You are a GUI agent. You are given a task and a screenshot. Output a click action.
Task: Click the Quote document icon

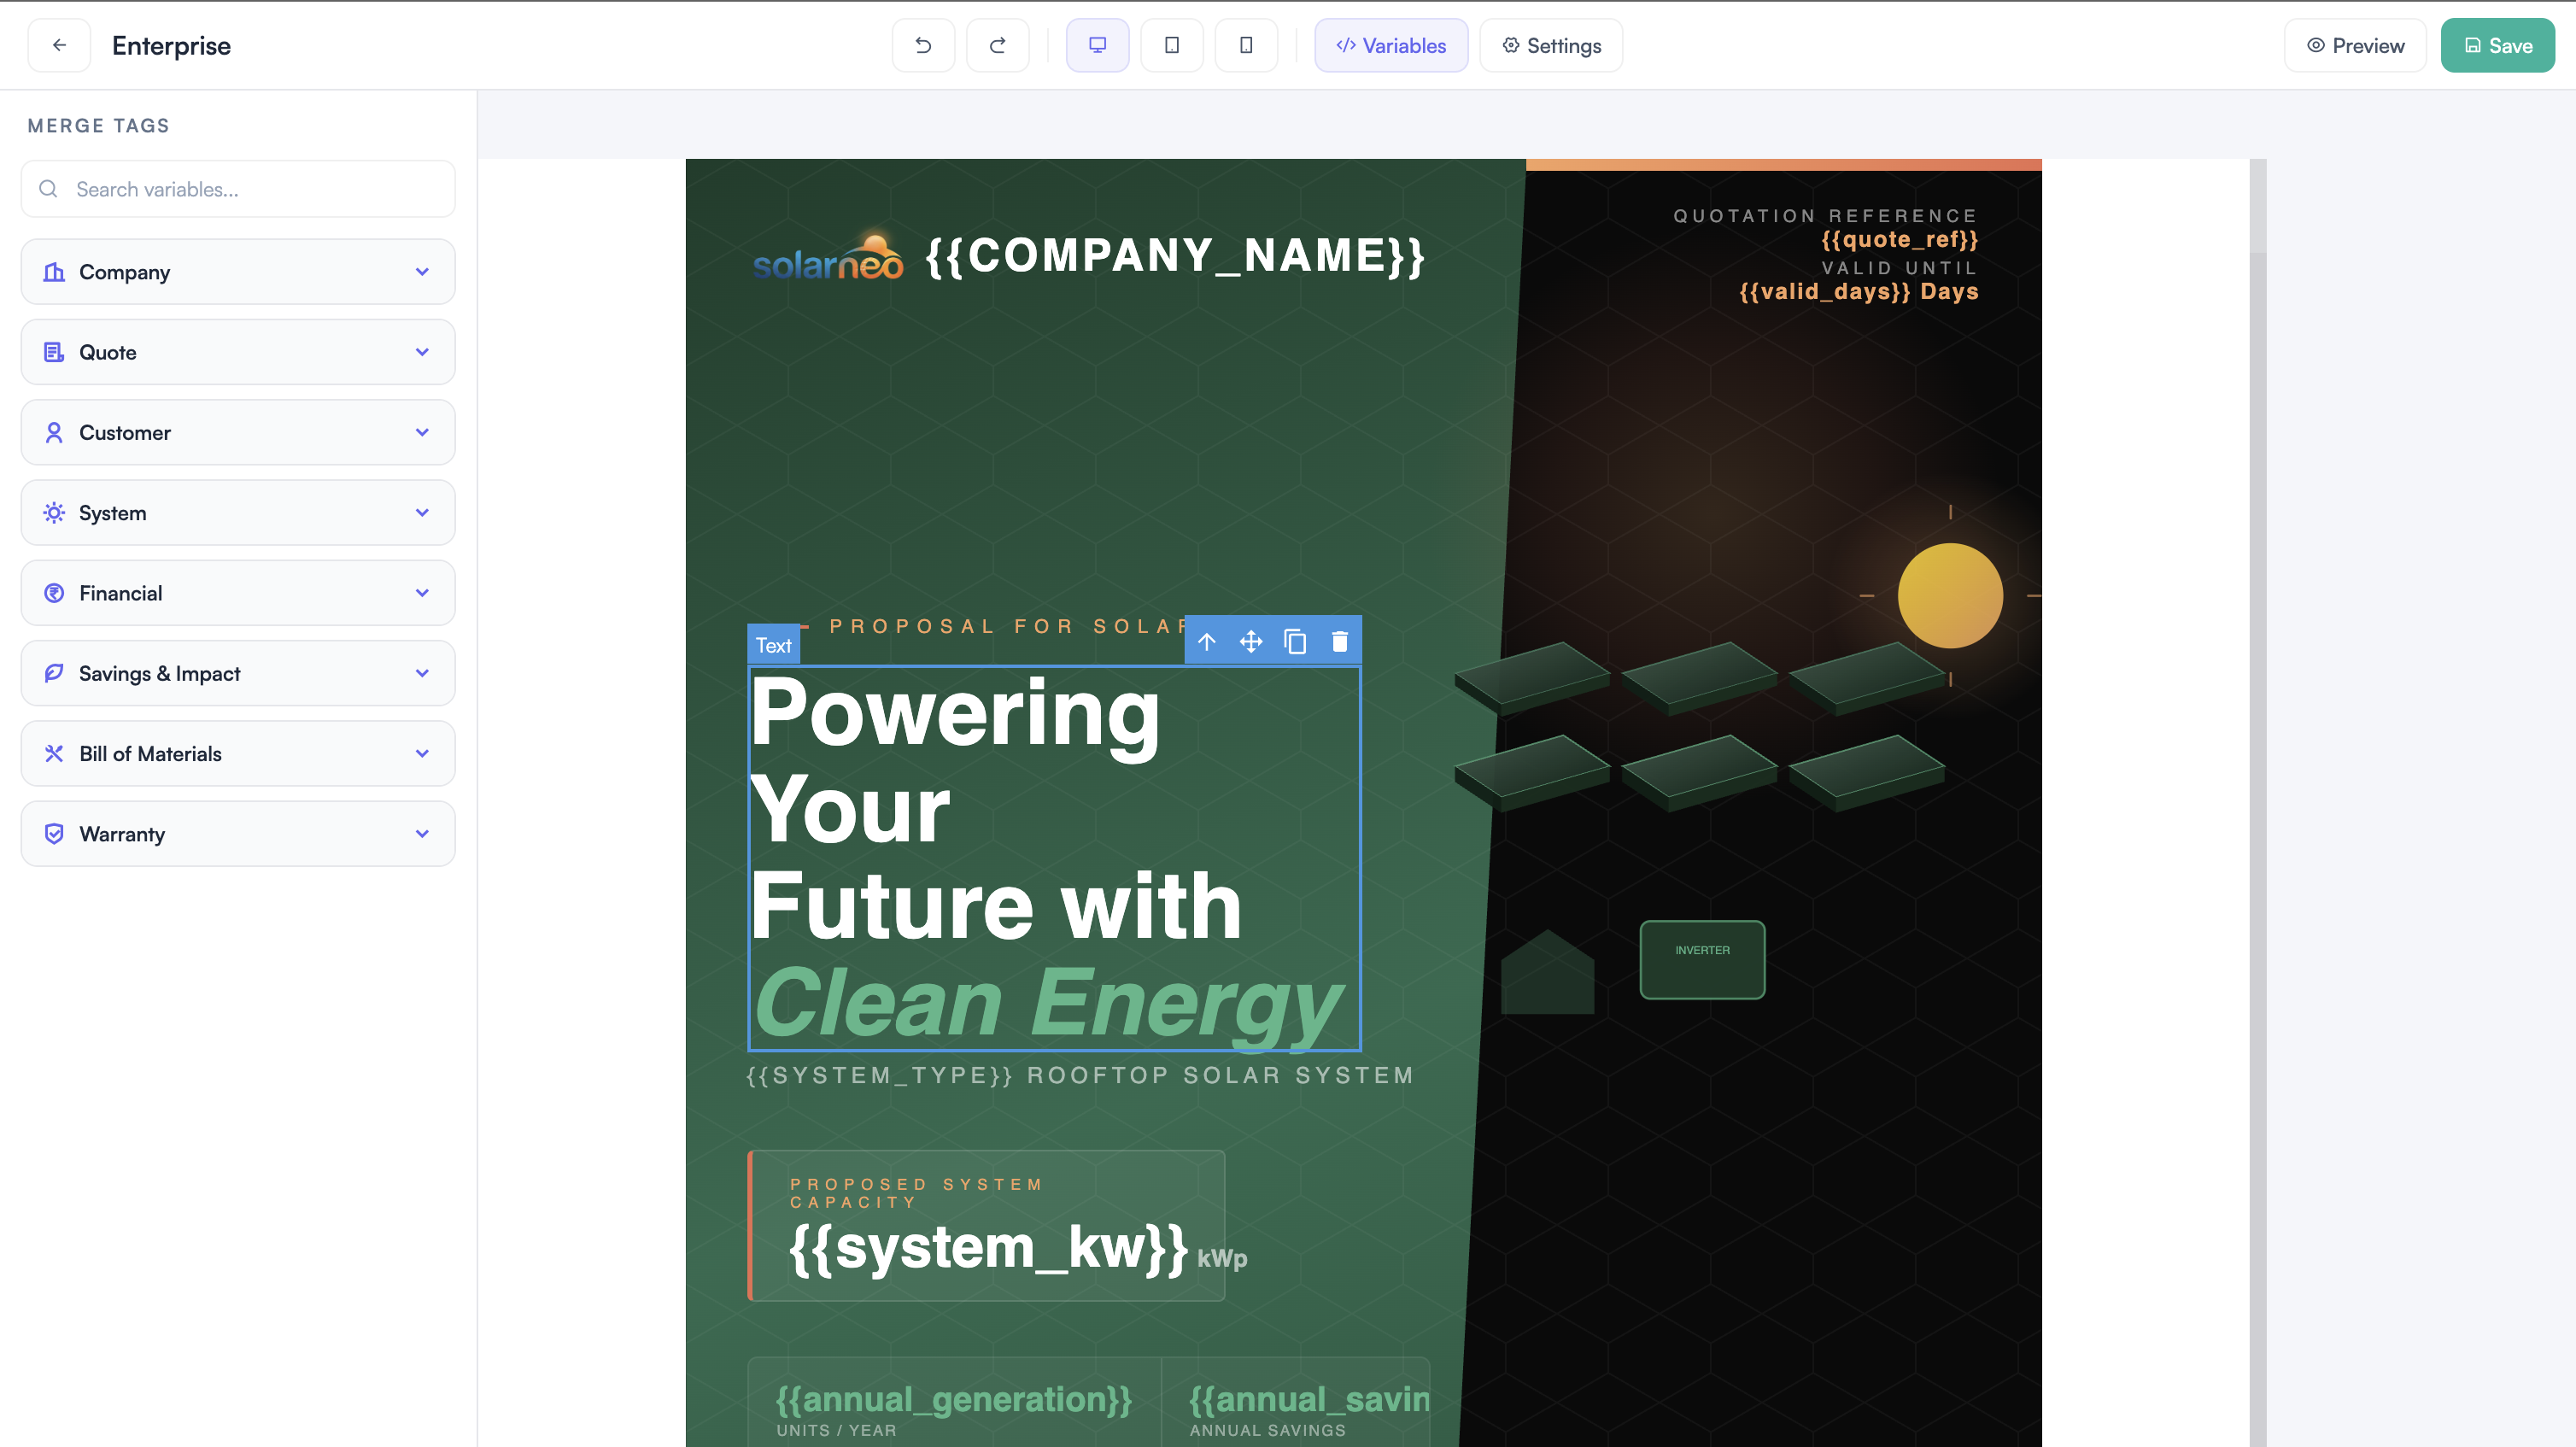[54, 352]
